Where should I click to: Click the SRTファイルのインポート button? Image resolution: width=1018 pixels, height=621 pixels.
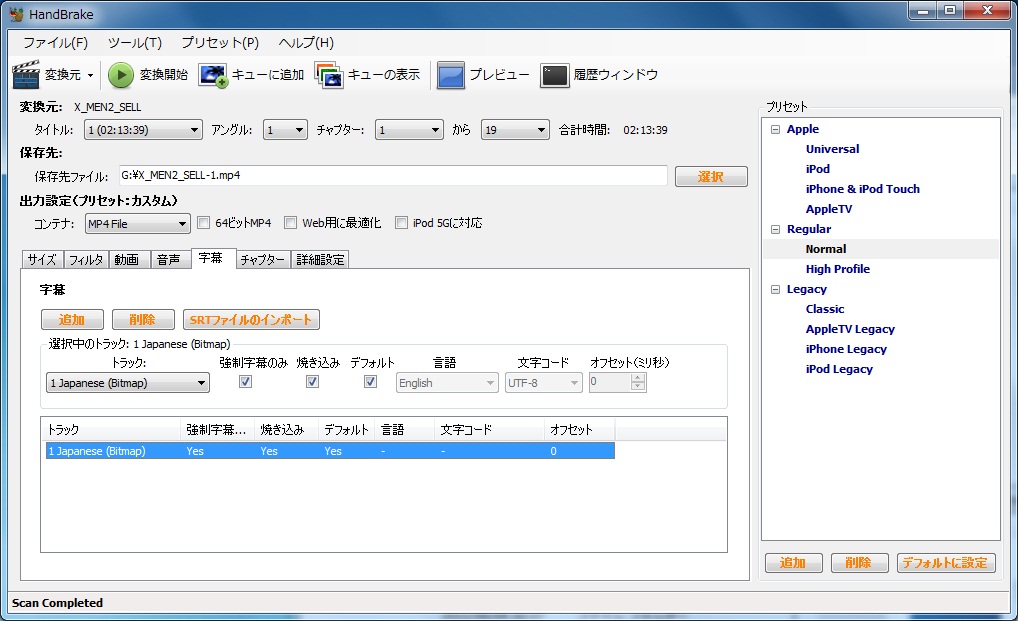click(x=251, y=319)
